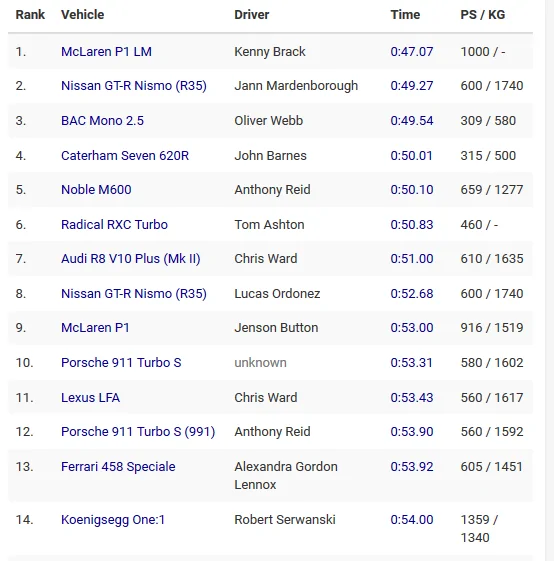Click the Driver column header
554x561 pixels.
pyautogui.click(x=252, y=15)
